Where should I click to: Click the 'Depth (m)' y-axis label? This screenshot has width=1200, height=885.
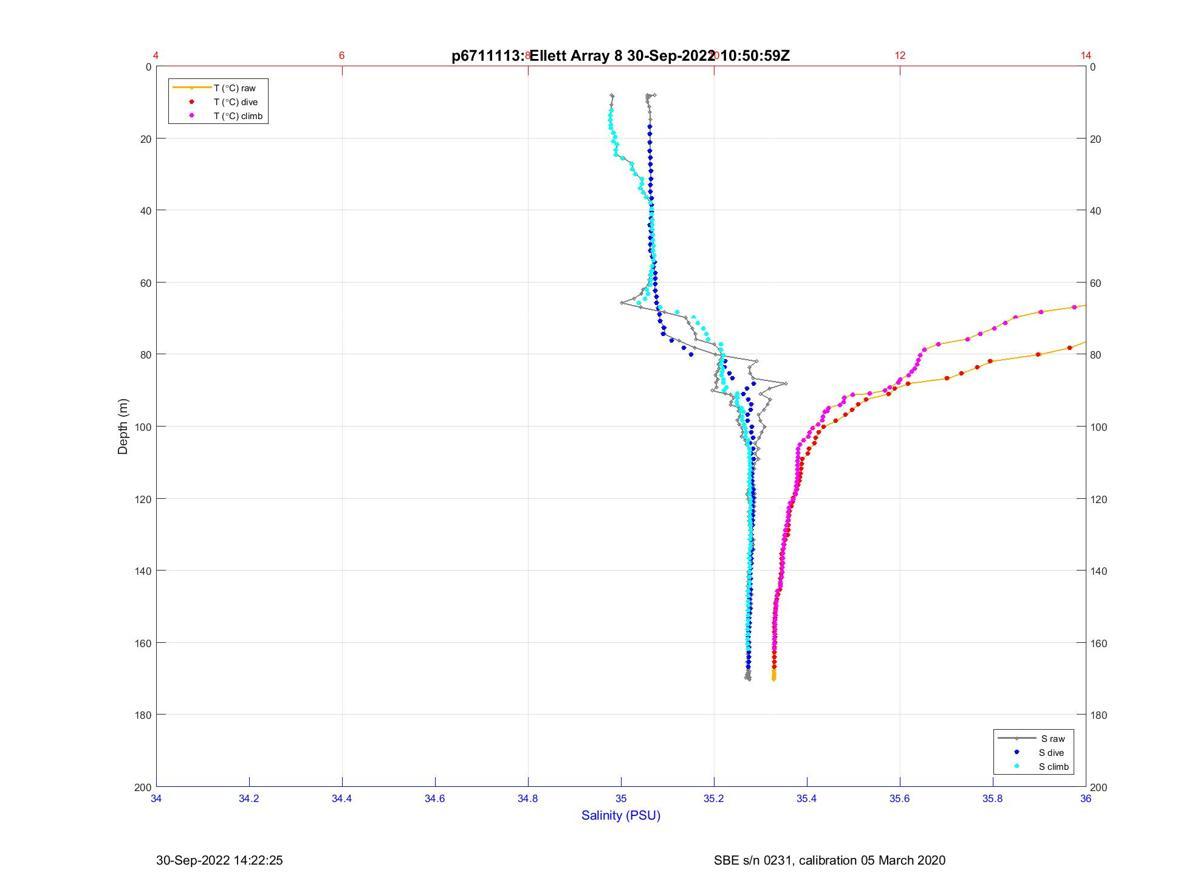(123, 426)
